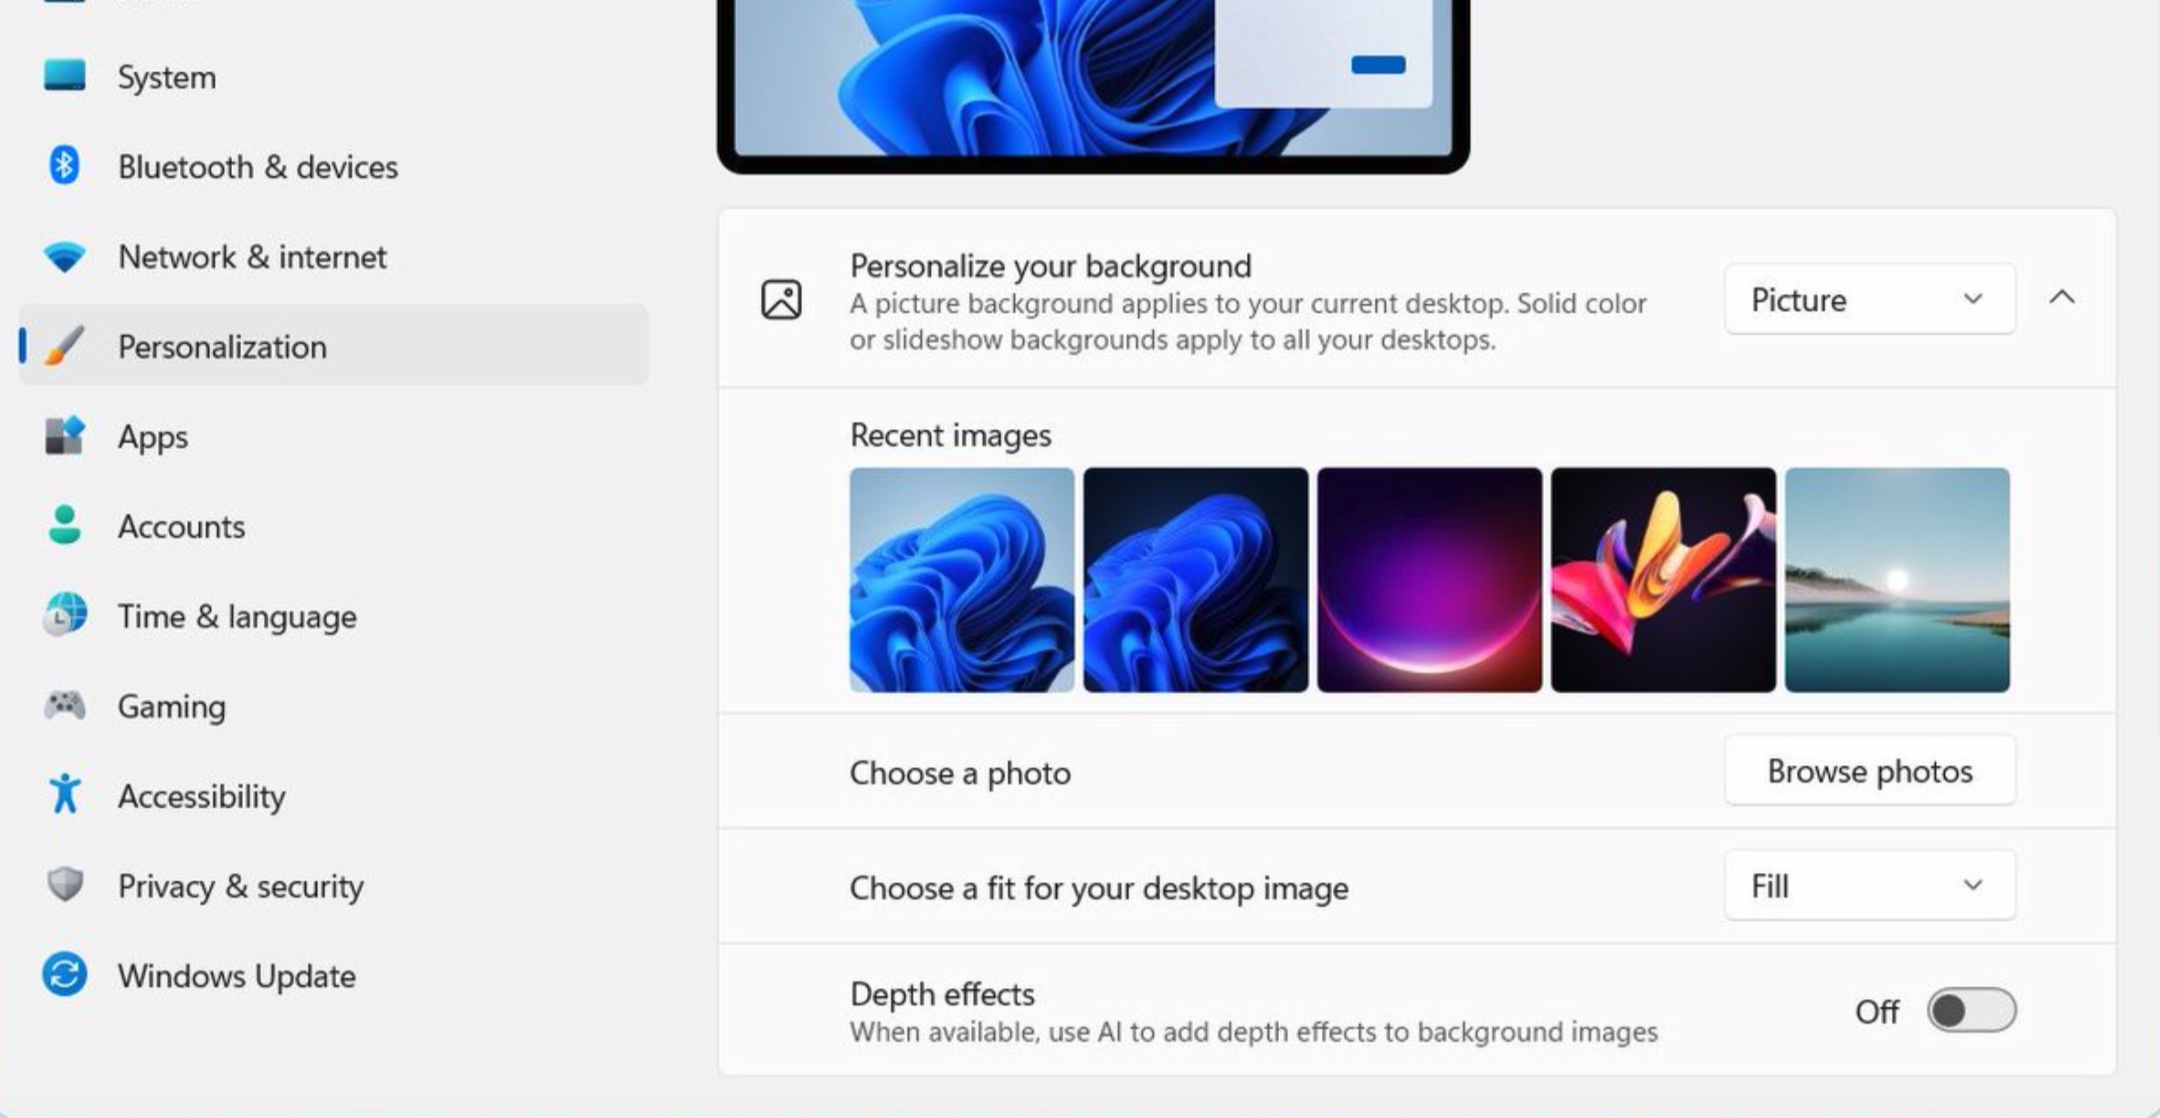The image size is (2160, 1118).
Task: Click the picture background applies description
Action: point(1248,321)
